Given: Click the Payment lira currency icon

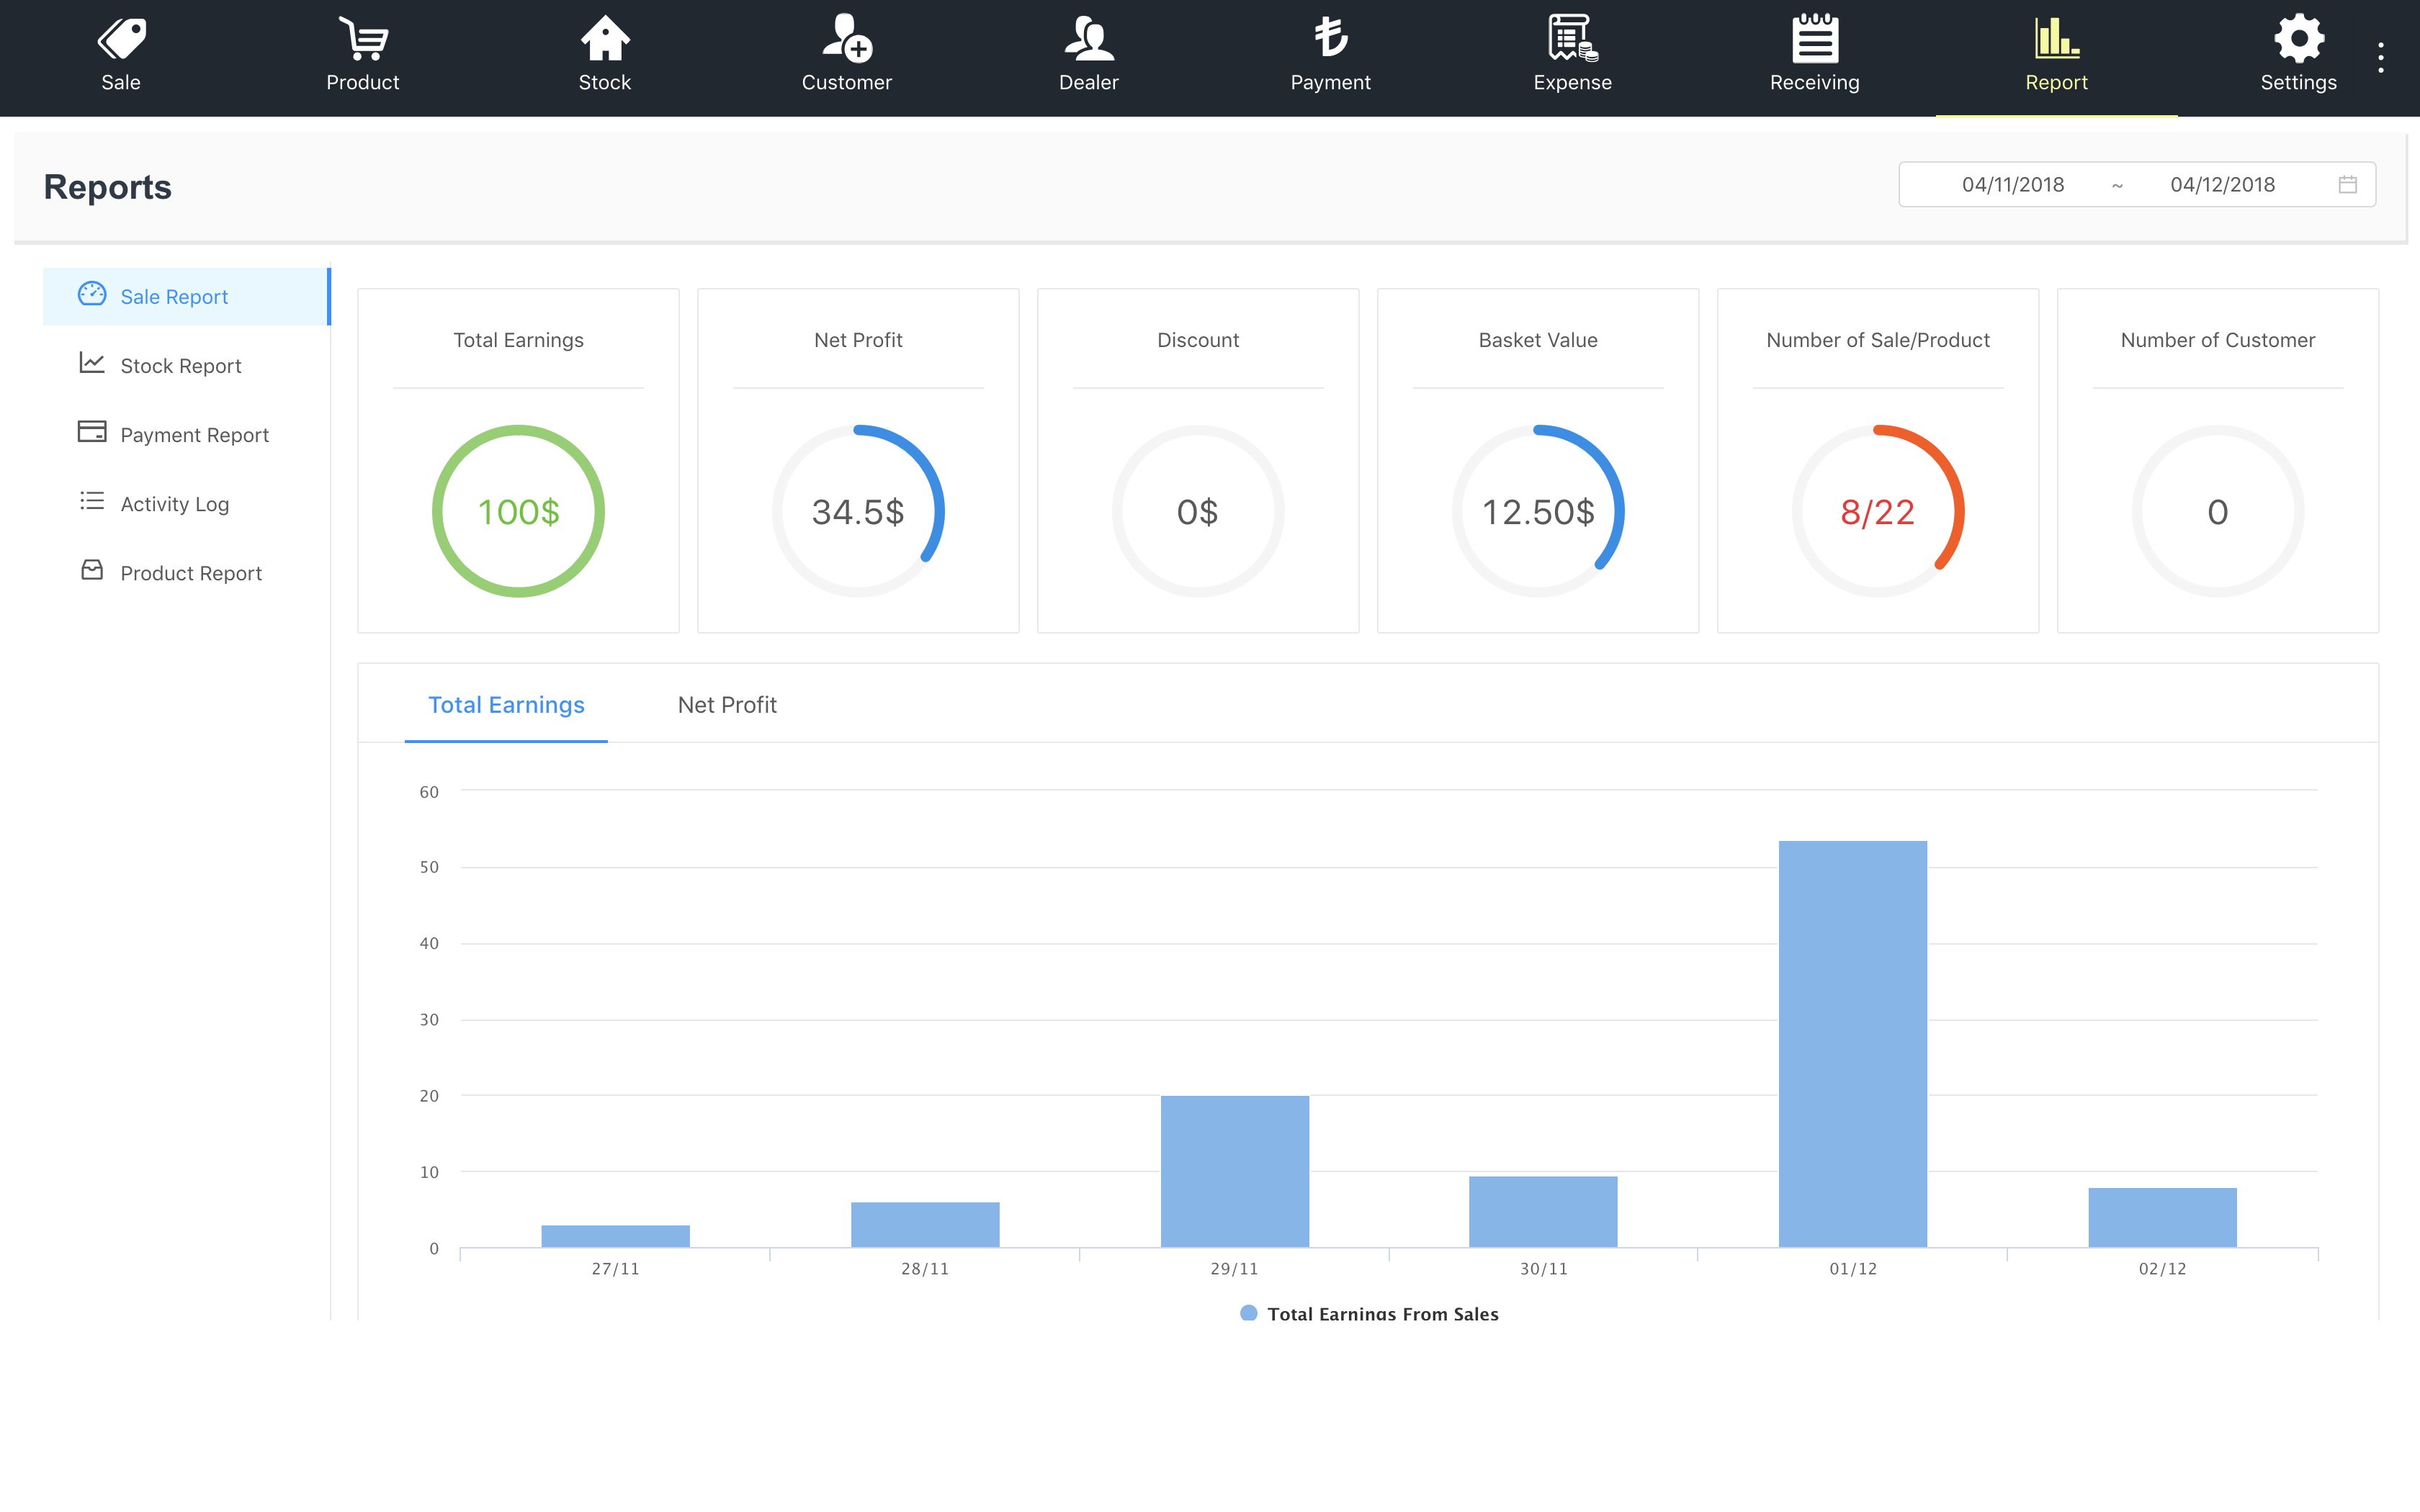Looking at the screenshot, I should [1330, 38].
